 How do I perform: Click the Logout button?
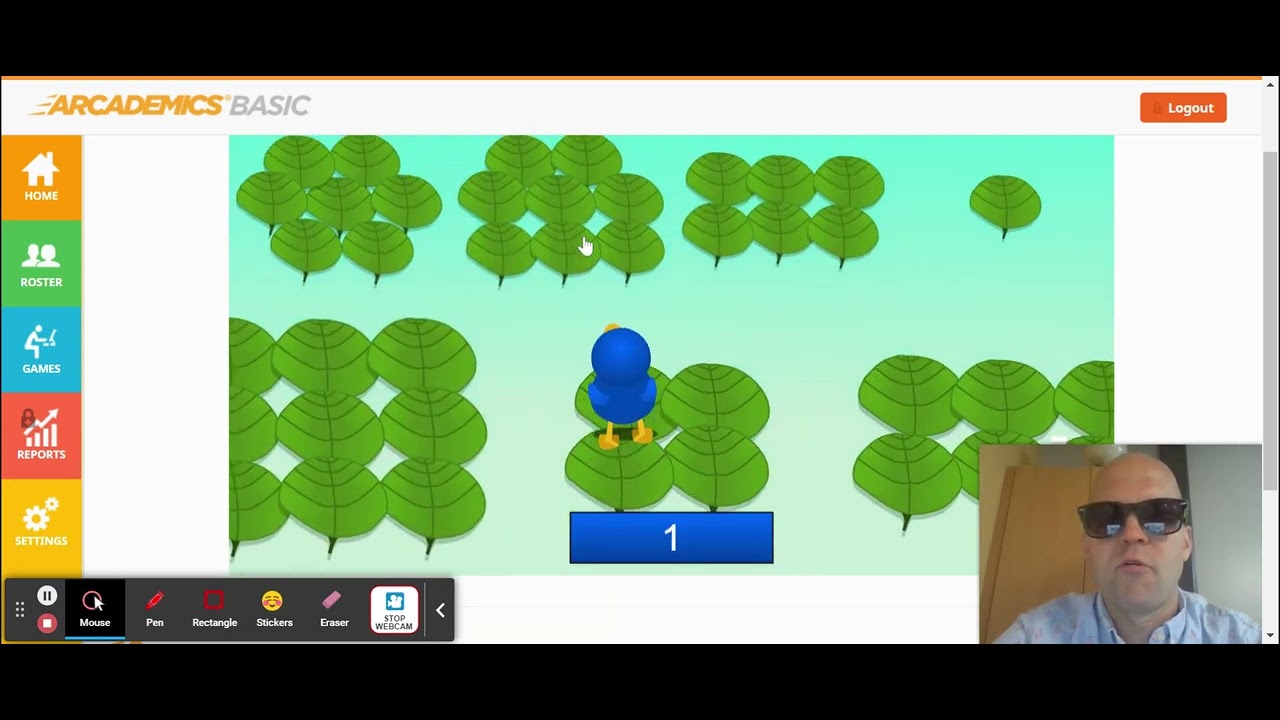[x=1183, y=108]
